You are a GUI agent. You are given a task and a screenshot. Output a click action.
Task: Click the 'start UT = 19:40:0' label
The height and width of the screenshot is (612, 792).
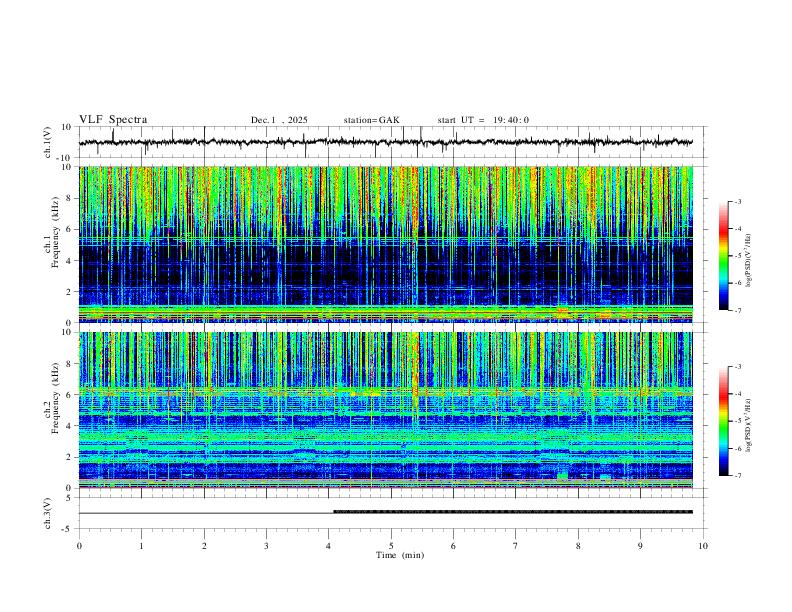click(483, 120)
